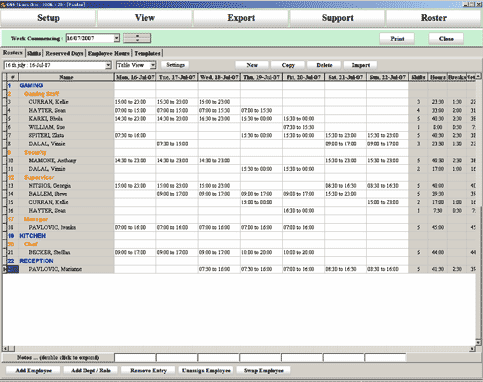Click the Close button
Screen dimensions: 483x382
(x=446, y=39)
